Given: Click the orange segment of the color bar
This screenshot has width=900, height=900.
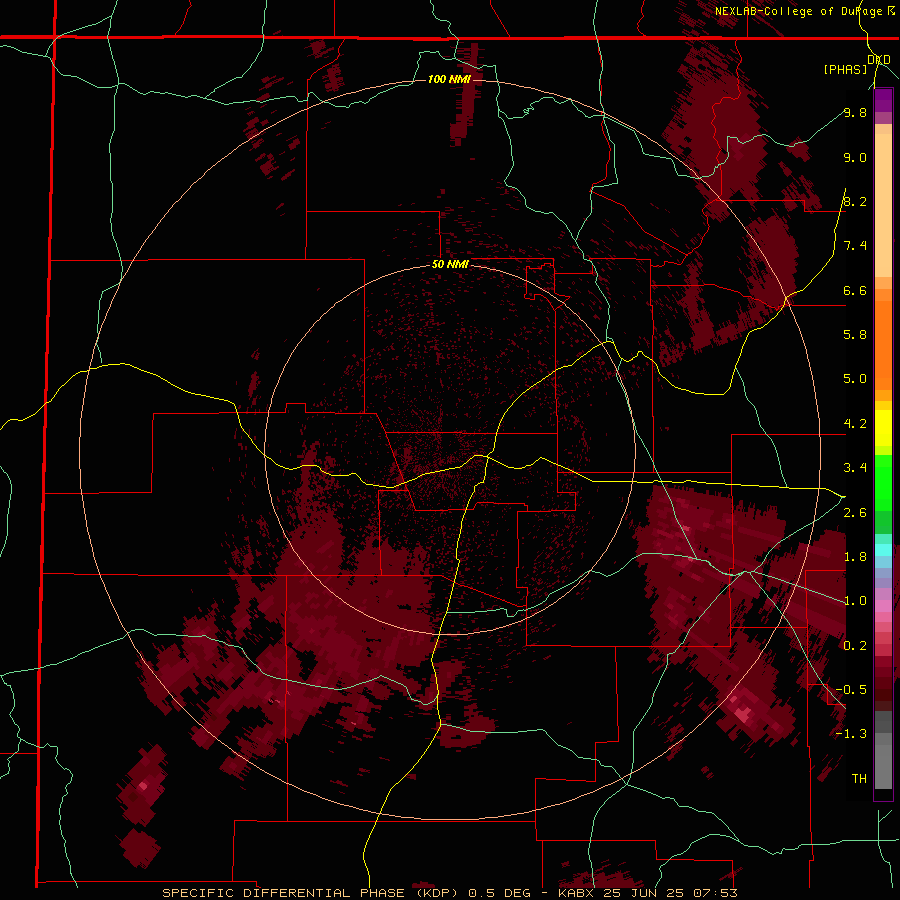Looking at the screenshot, I should pos(883,344).
